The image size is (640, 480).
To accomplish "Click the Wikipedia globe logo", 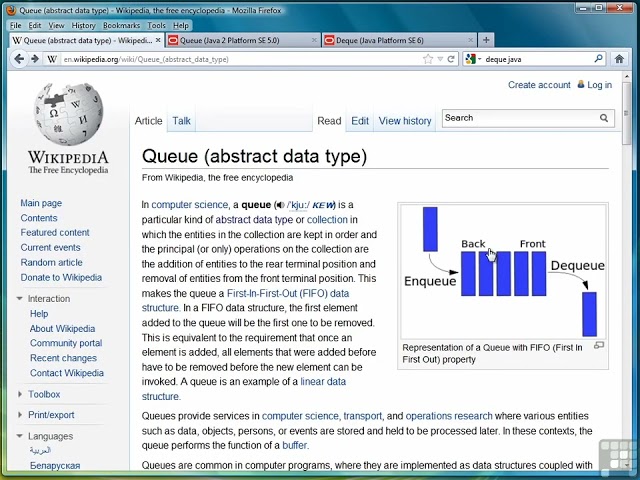I will pyautogui.click(x=69, y=114).
